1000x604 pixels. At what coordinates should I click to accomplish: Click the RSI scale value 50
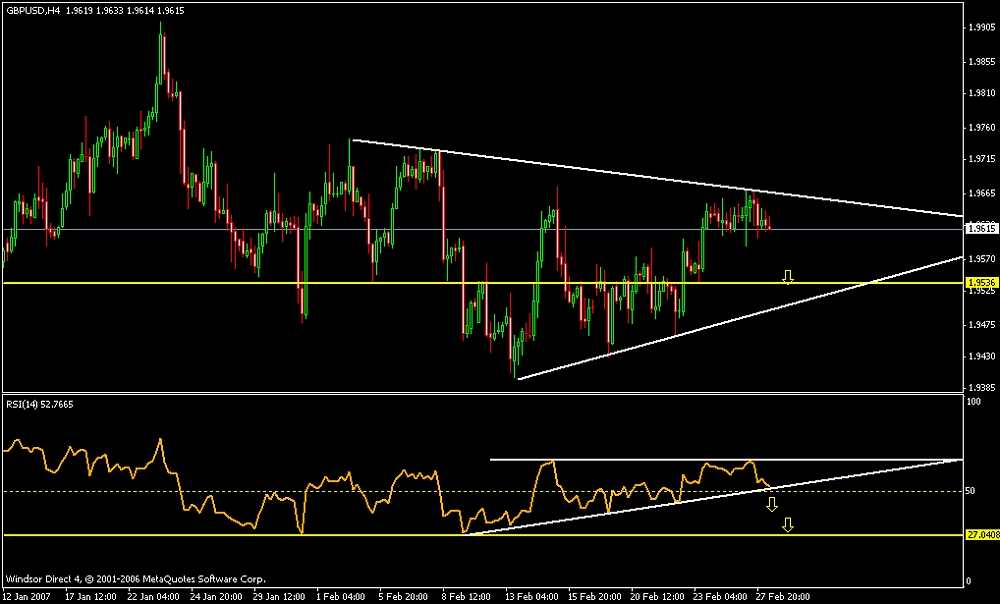971,490
